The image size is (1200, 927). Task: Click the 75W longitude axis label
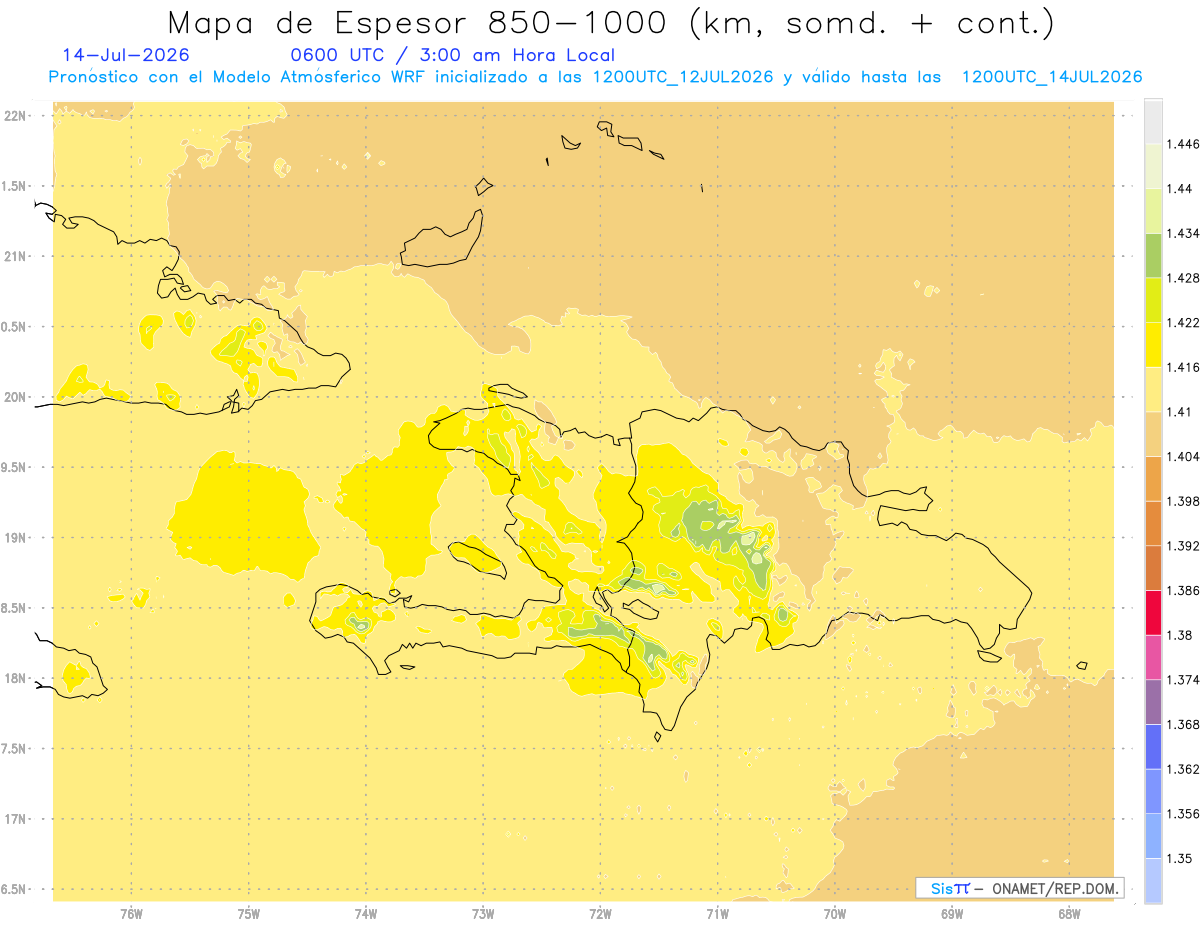coord(248,914)
